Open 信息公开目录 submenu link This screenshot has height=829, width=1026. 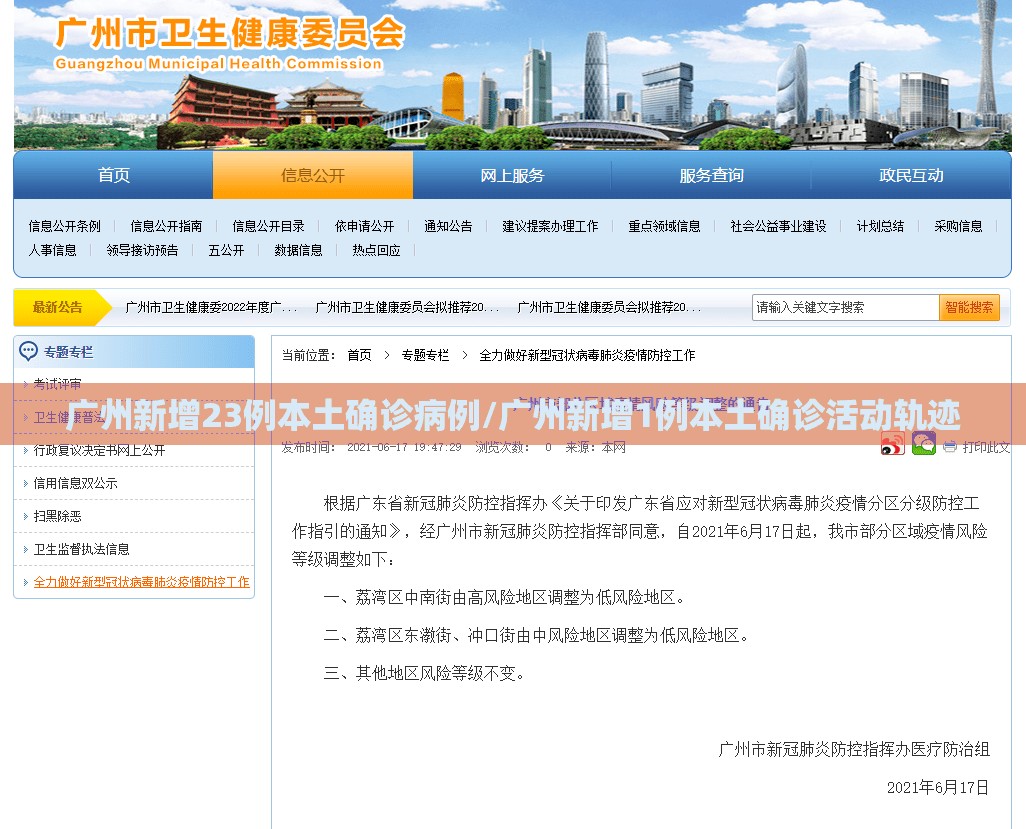click(268, 226)
